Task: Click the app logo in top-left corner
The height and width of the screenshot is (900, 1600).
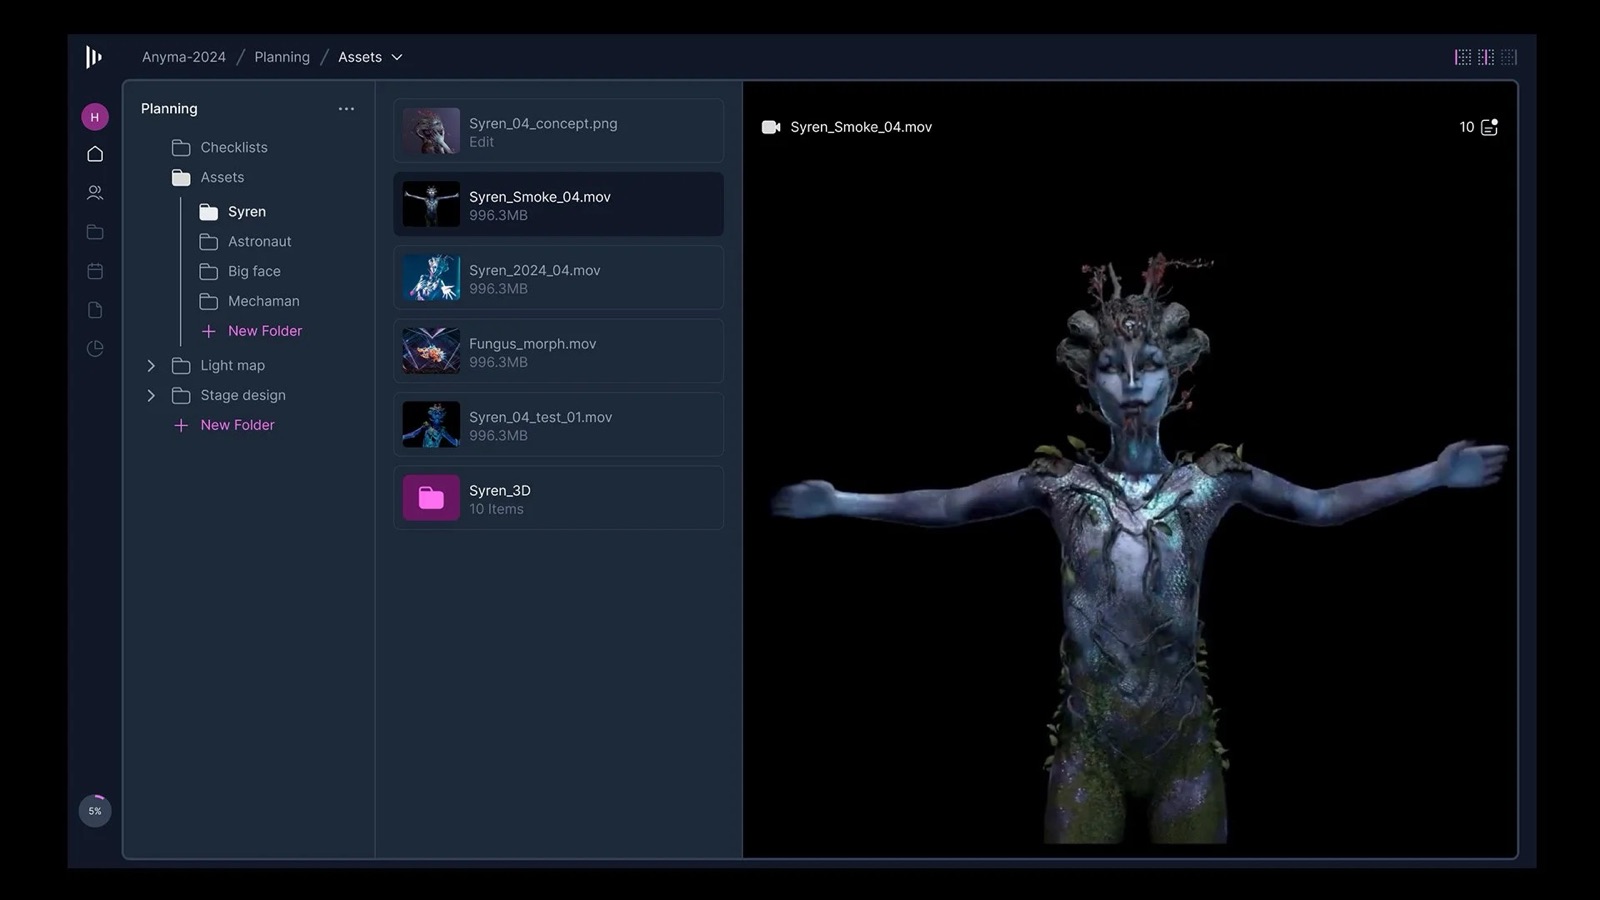Action: pos(93,57)
